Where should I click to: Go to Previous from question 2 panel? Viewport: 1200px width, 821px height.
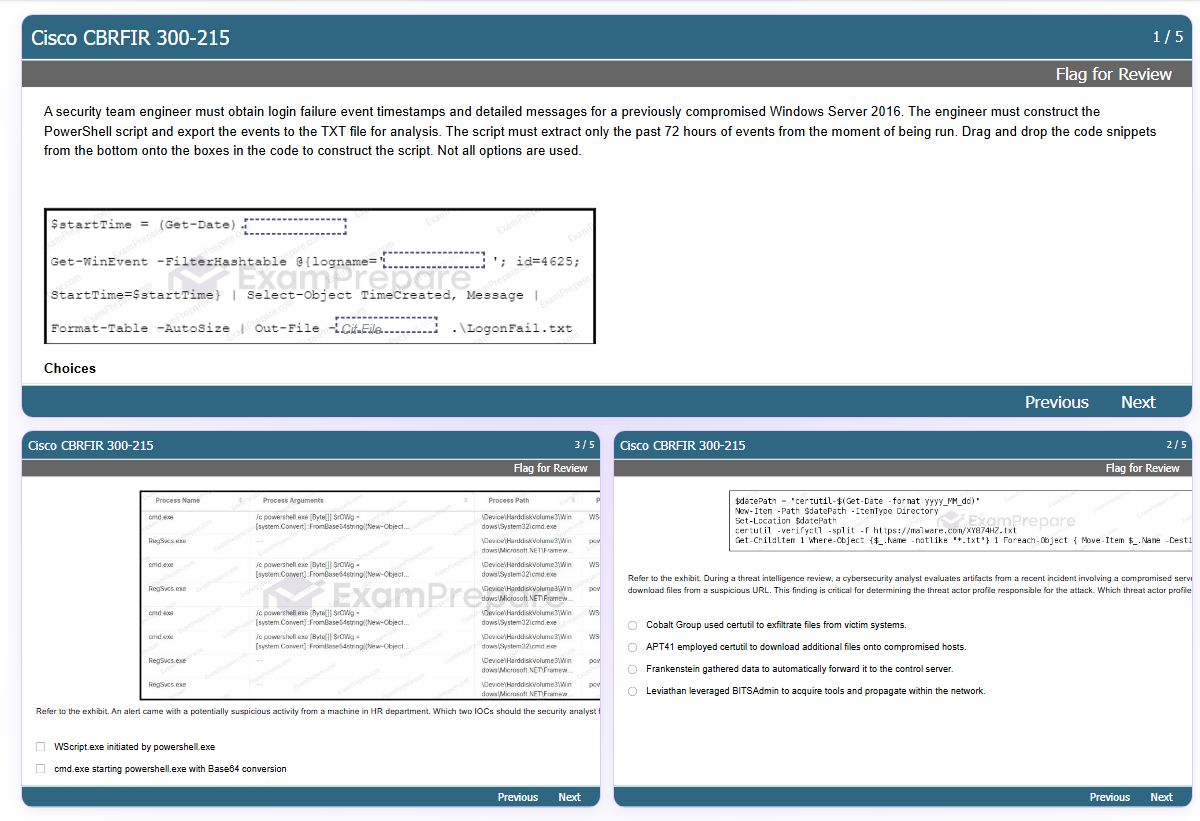click(1110, 797)
